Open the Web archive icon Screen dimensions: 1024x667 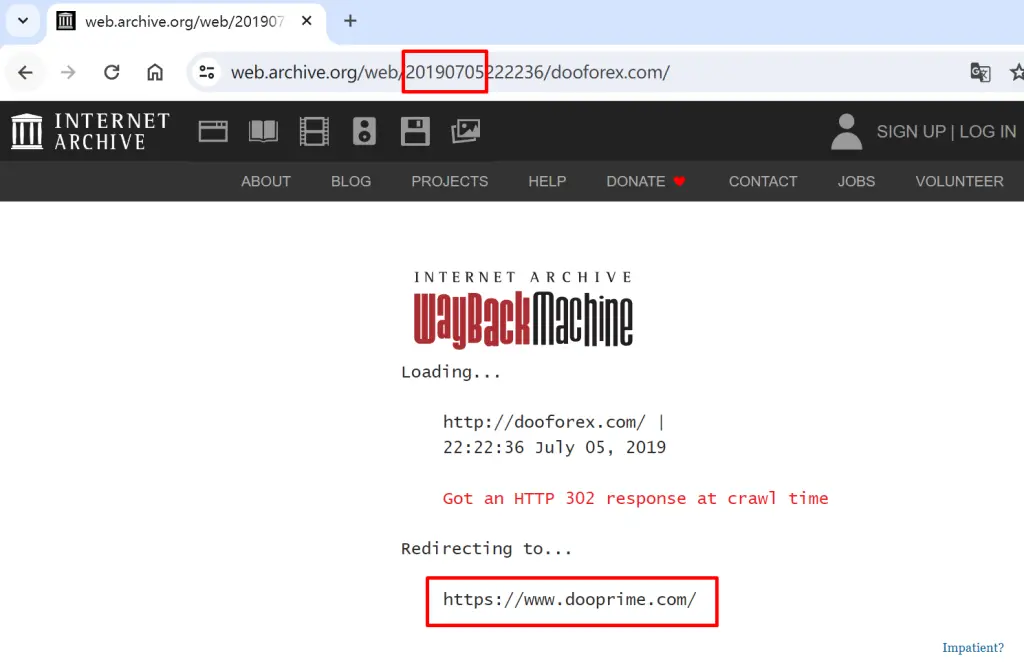213,131
